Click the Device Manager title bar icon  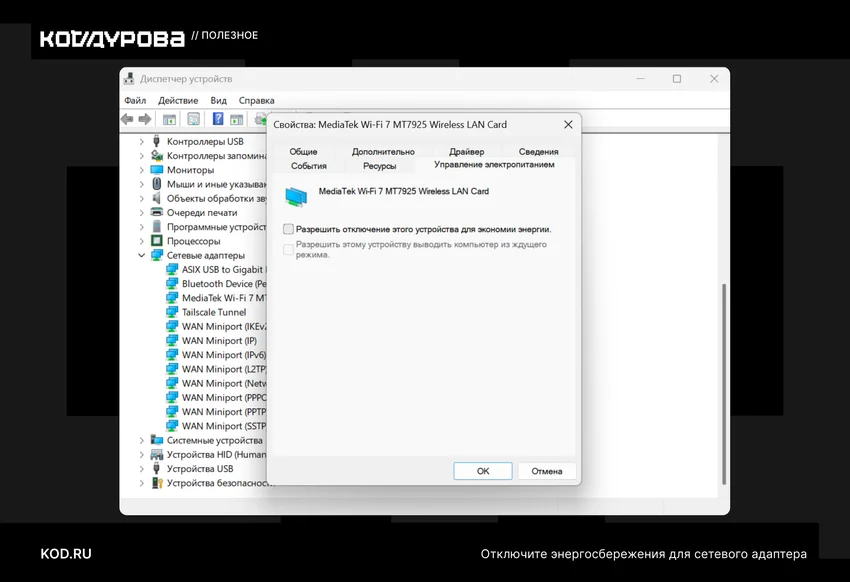[x=128, y=79]
